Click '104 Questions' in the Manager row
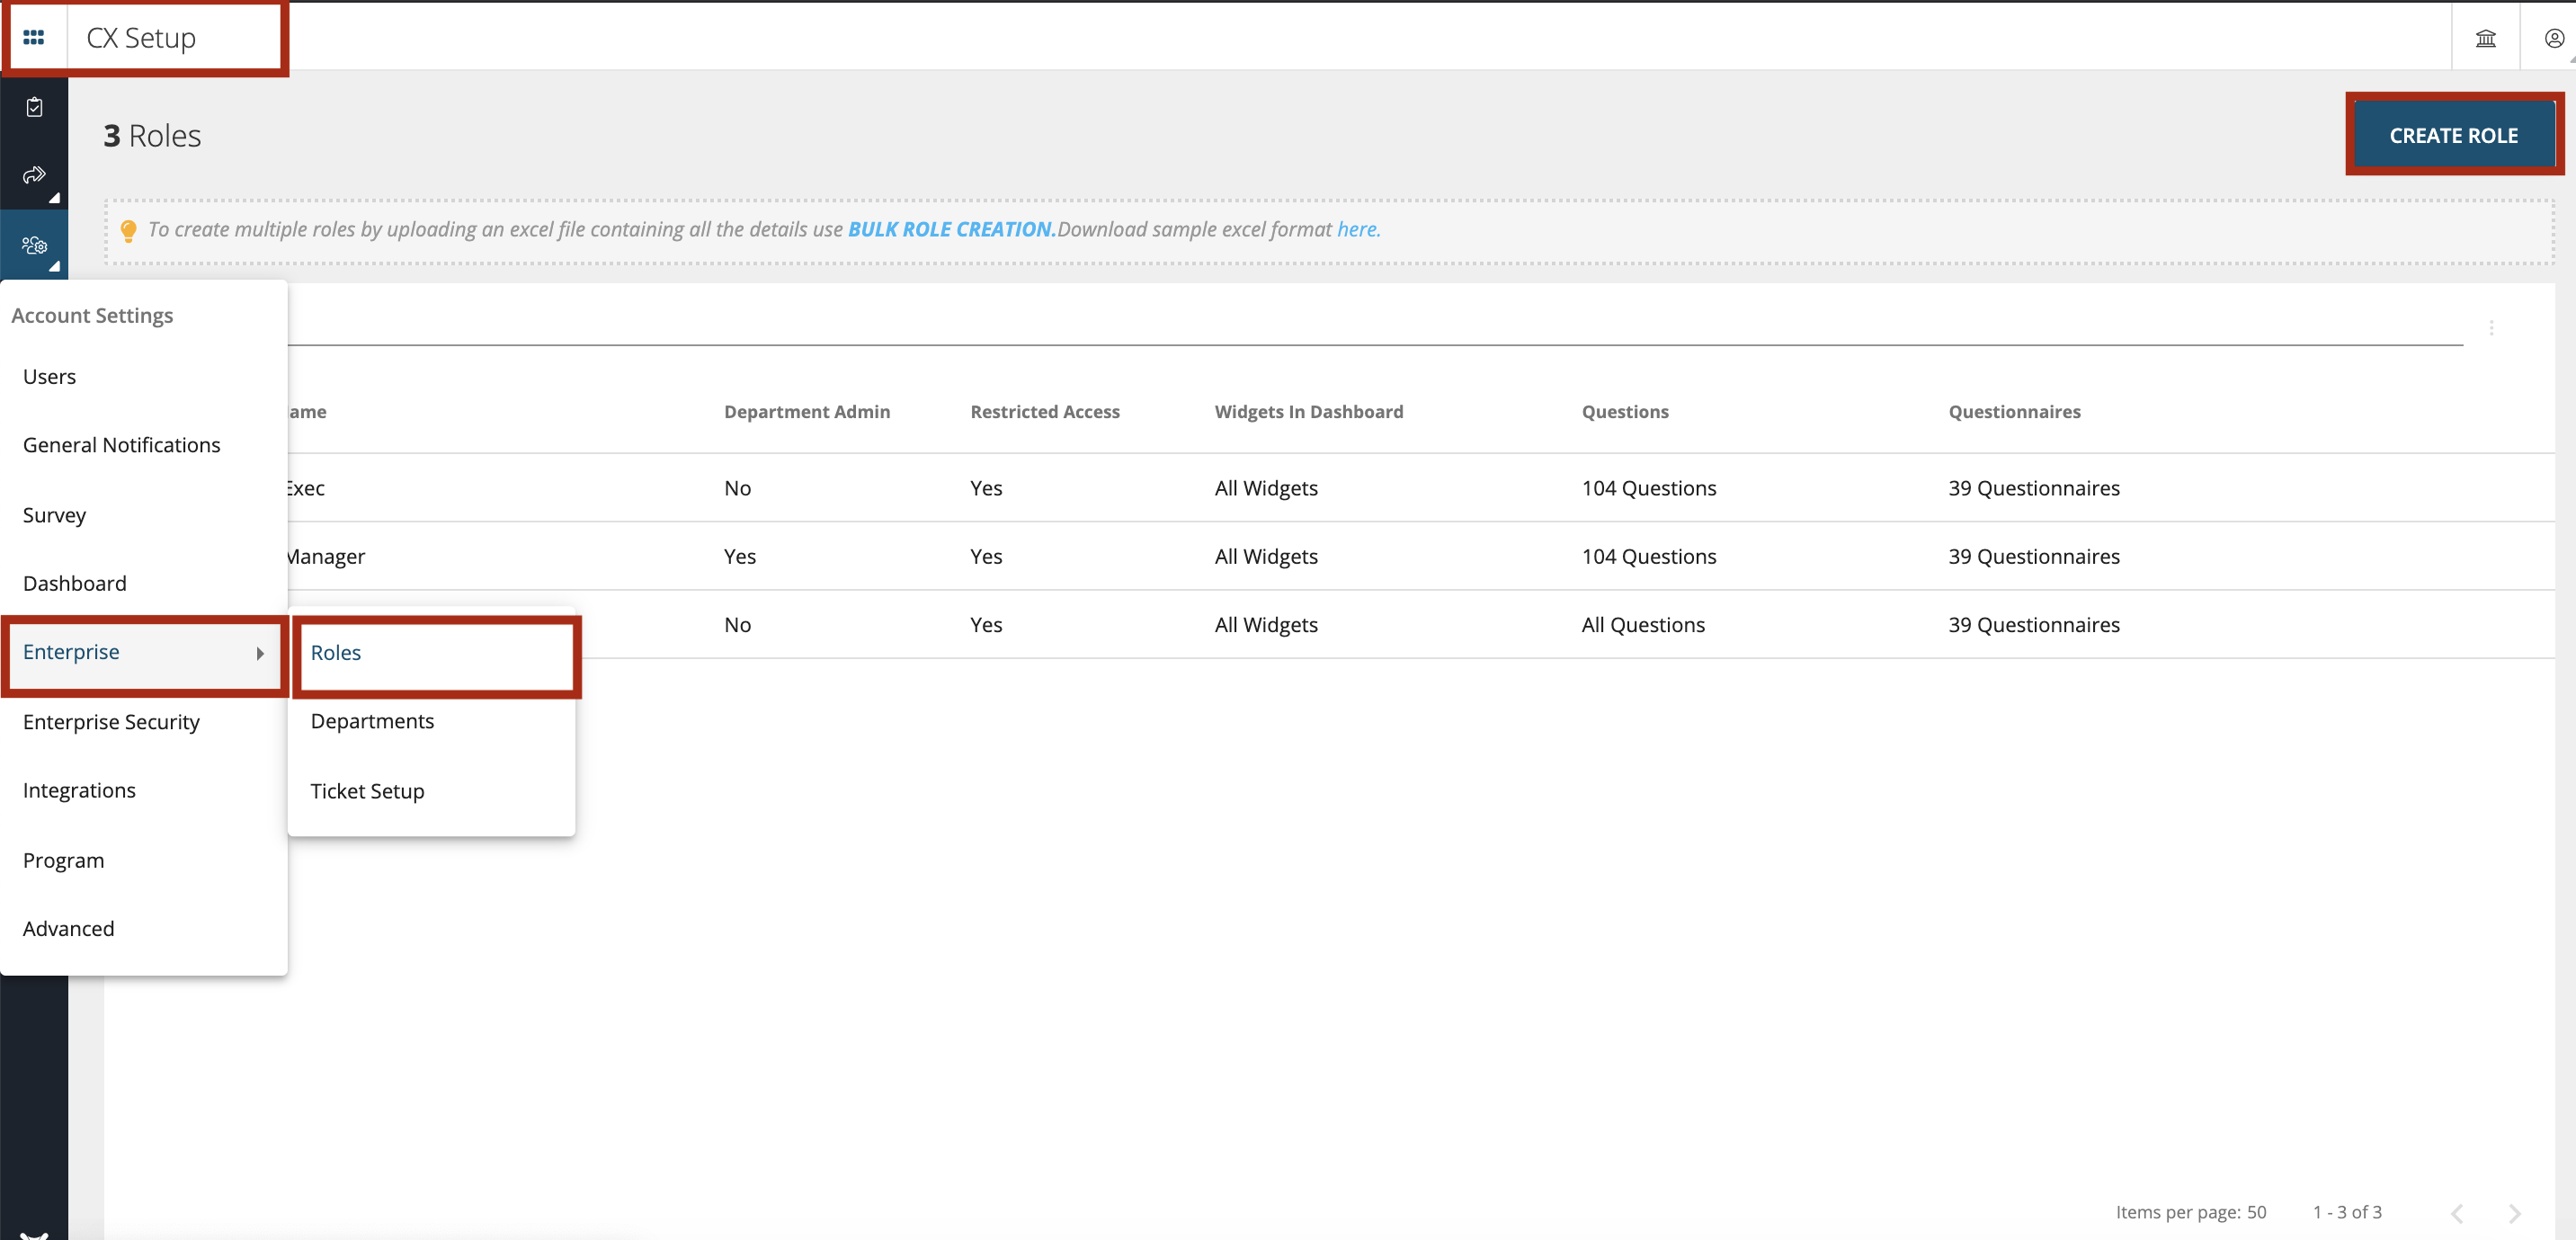The image size is (2576, 1240). pyautogui.click(x=1648, y=557)
